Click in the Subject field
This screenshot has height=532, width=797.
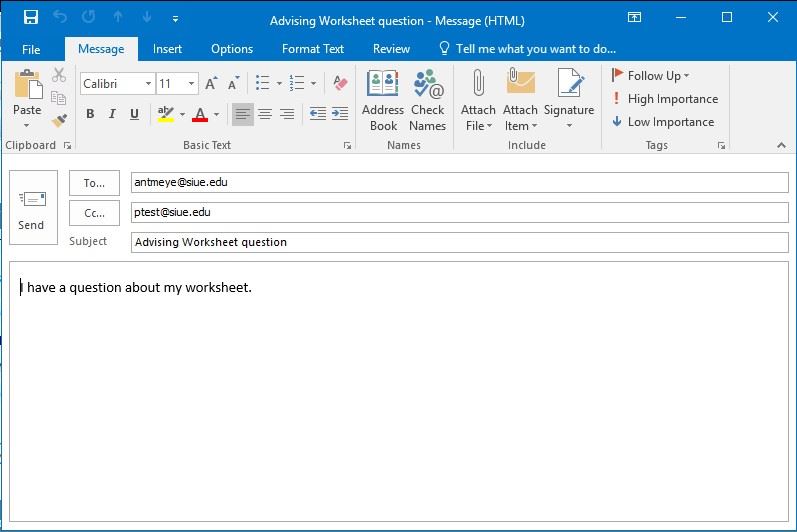point(458,242)
